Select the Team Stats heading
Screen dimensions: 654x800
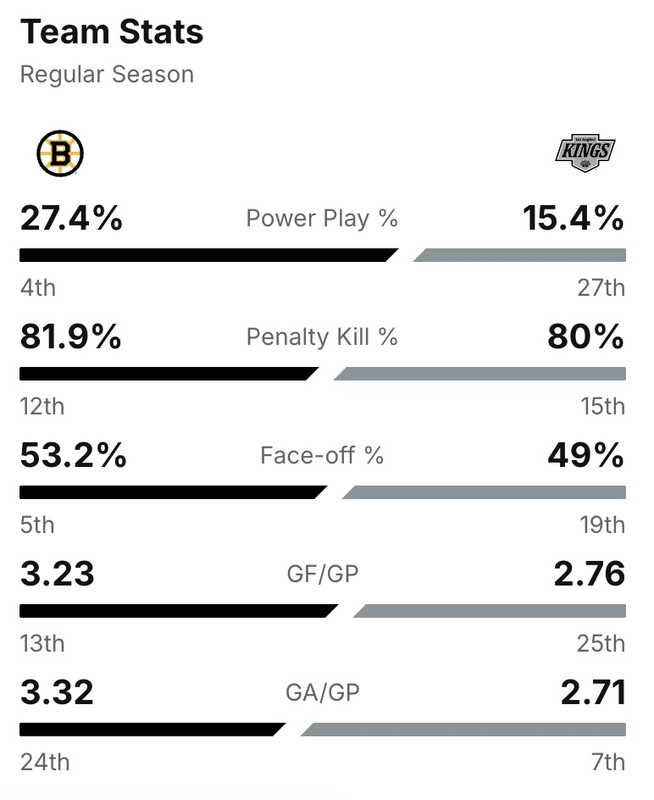(x=112, y=32)
